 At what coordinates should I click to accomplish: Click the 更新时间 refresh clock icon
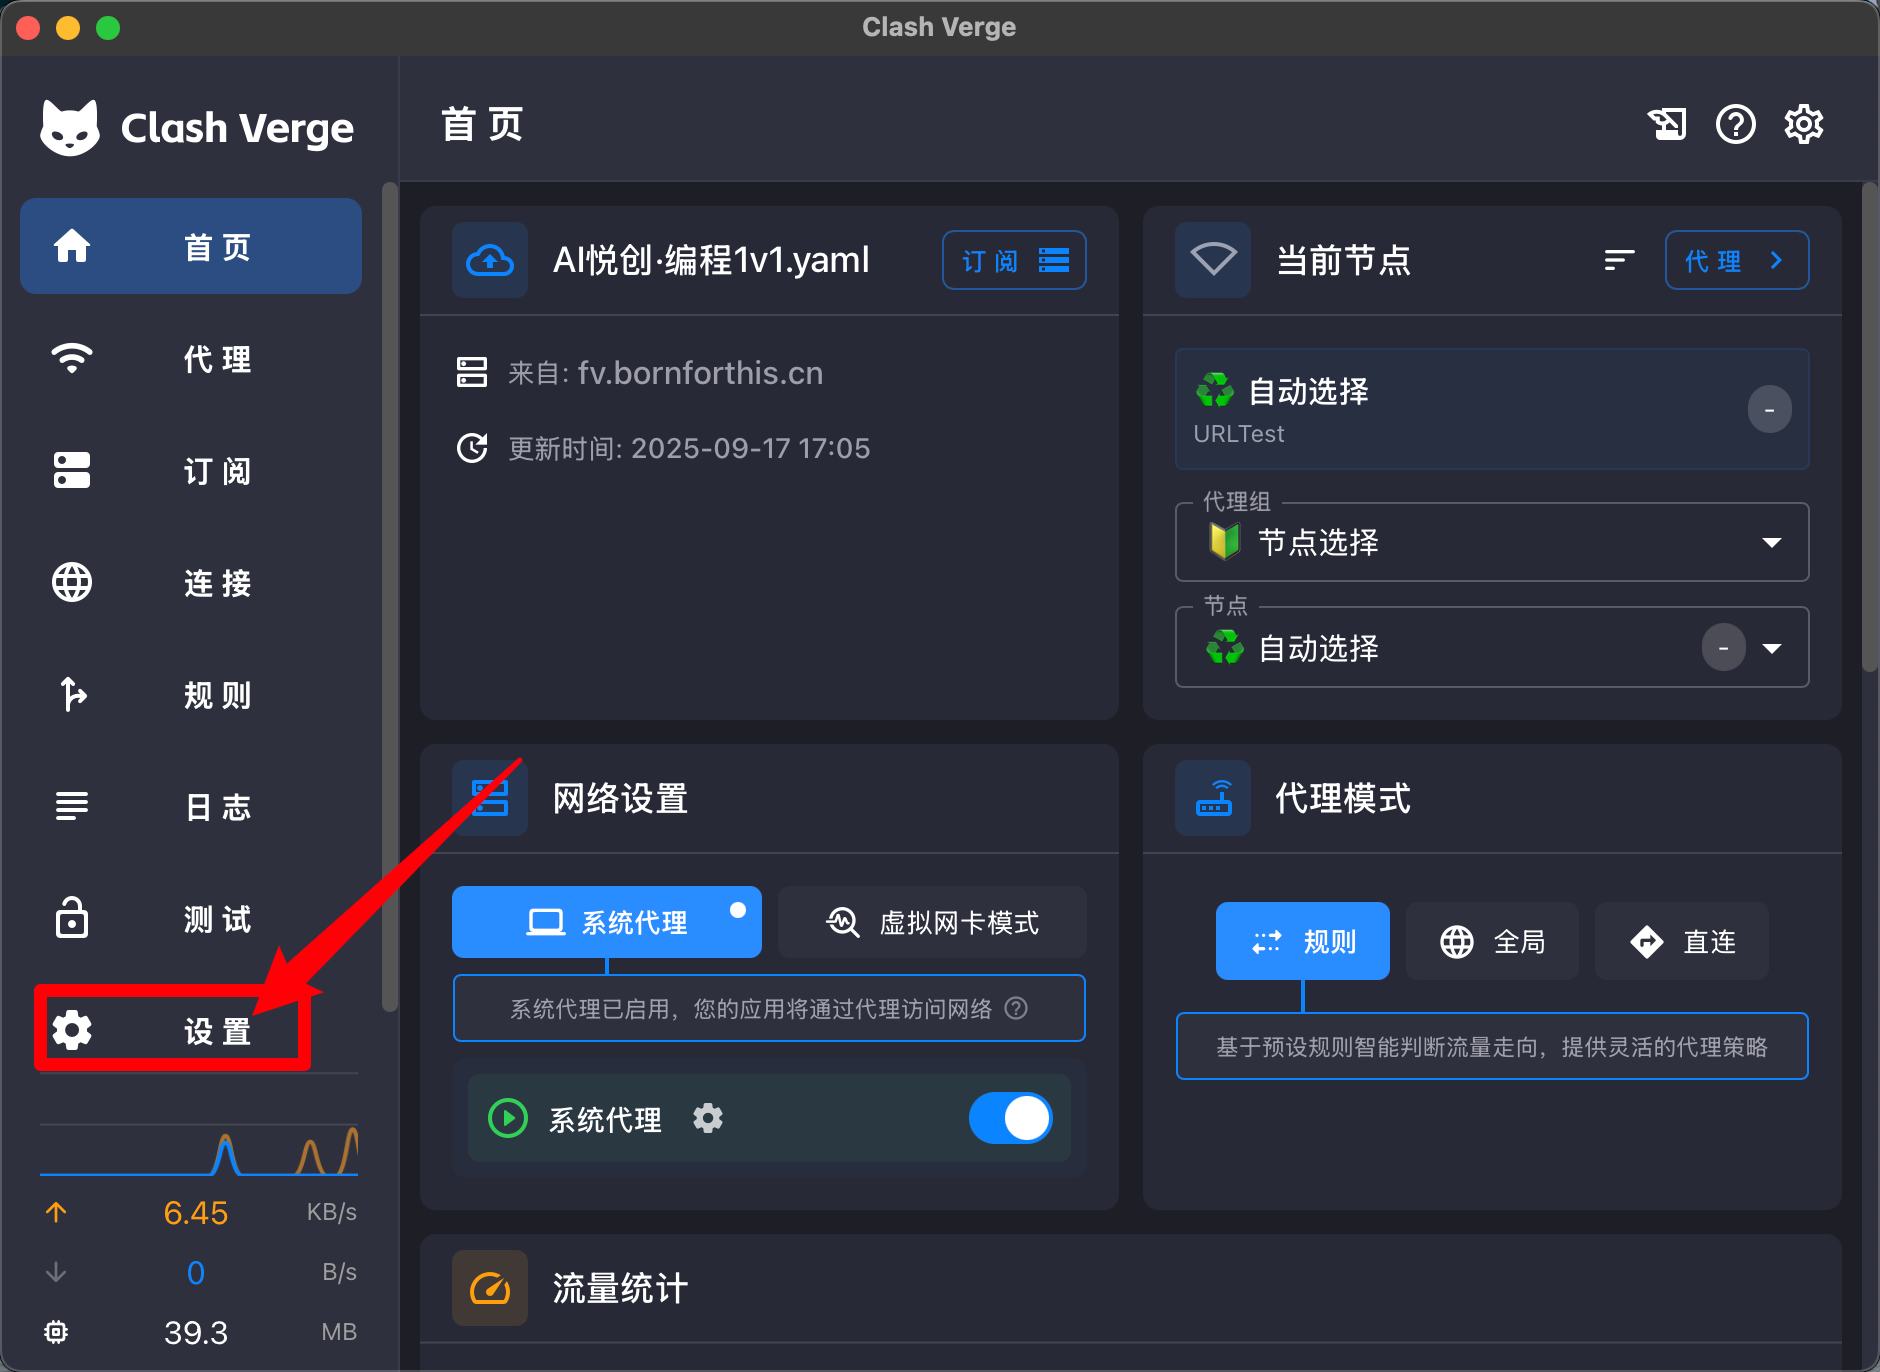click(472, 448)
